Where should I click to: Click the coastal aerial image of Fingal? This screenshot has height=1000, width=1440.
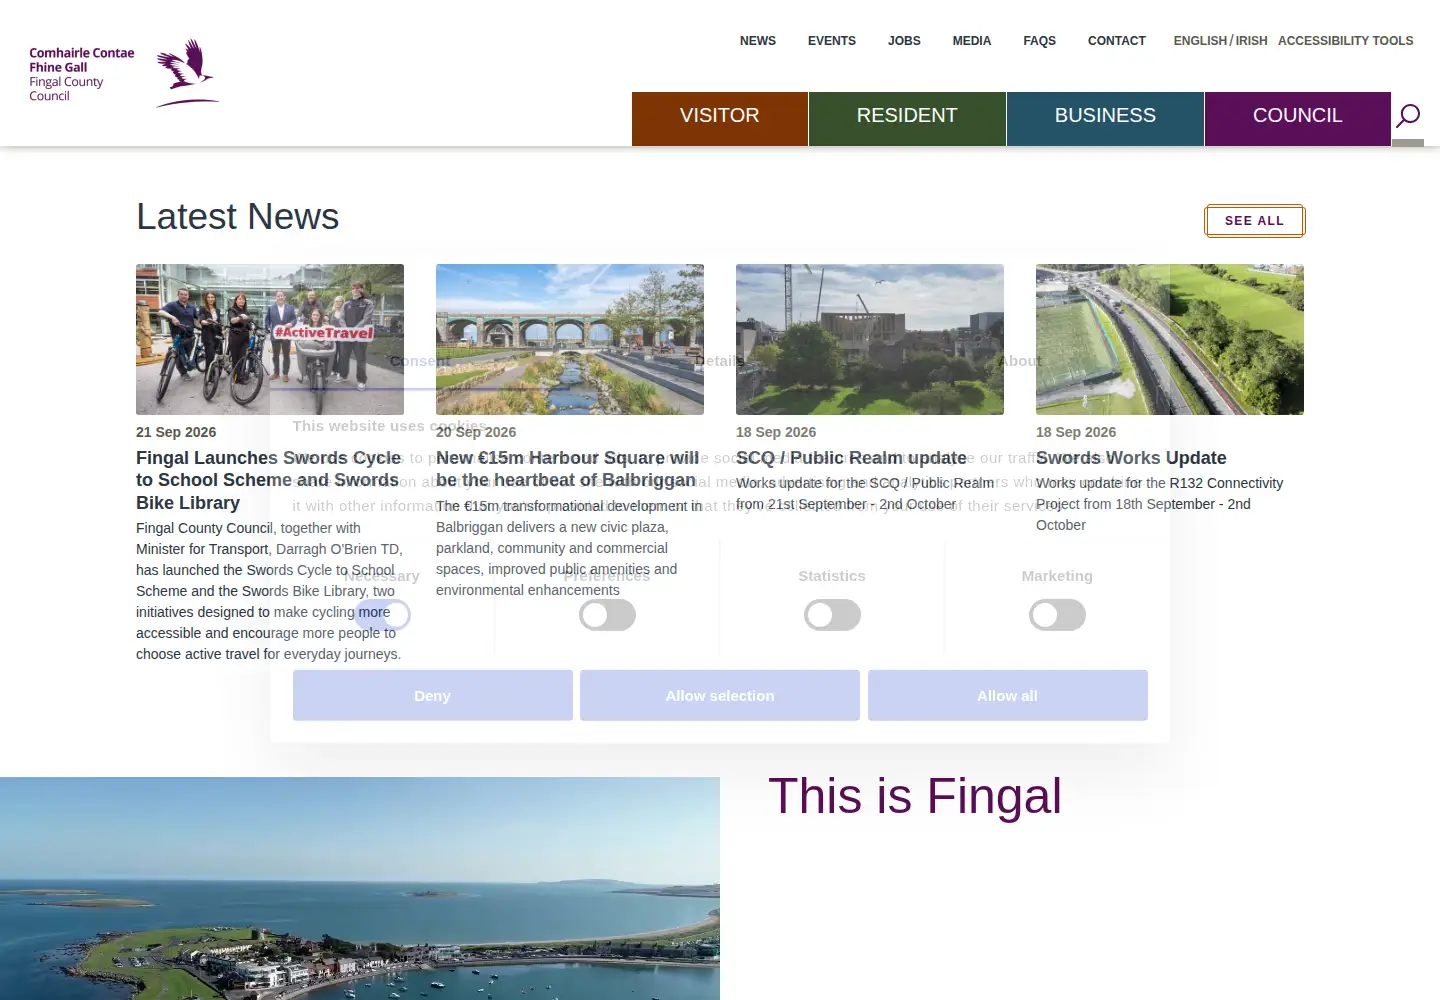click(x=360, y=888)
